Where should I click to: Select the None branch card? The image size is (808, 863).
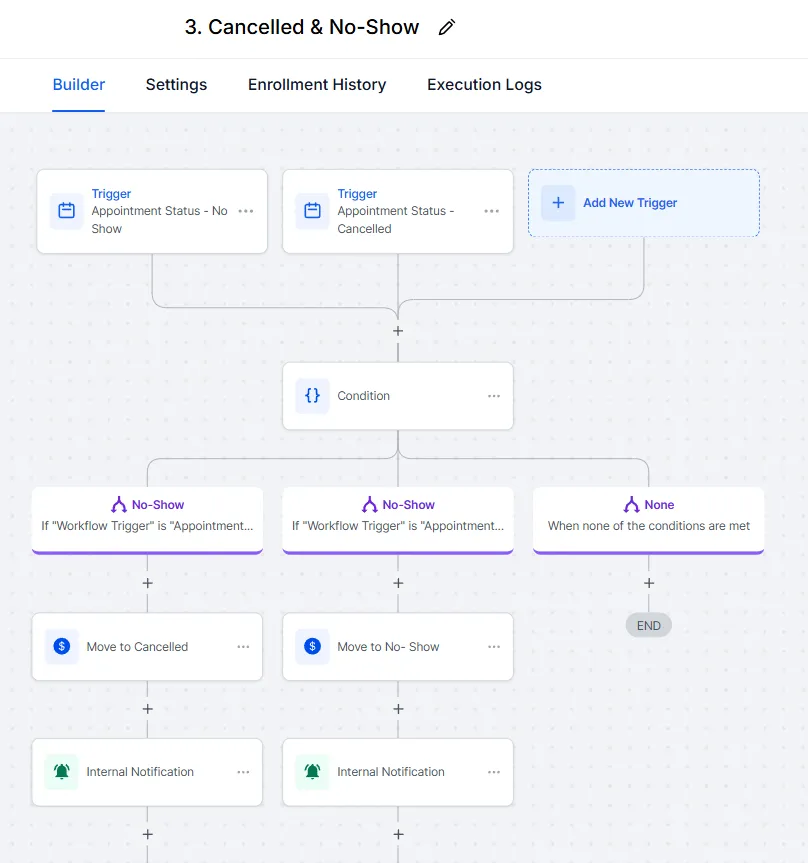click(648, 517)
